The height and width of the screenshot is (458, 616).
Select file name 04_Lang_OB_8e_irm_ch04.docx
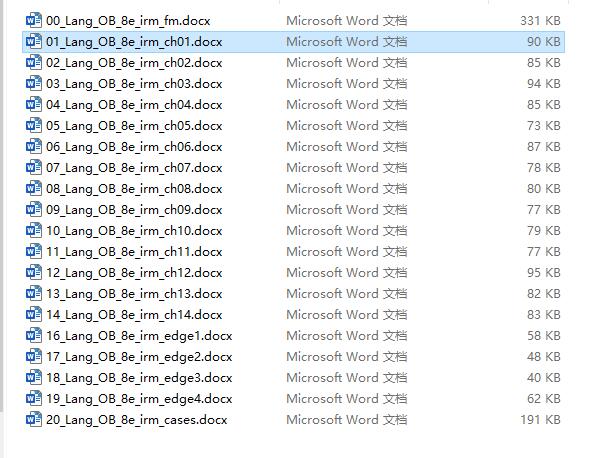click(134, 105)
